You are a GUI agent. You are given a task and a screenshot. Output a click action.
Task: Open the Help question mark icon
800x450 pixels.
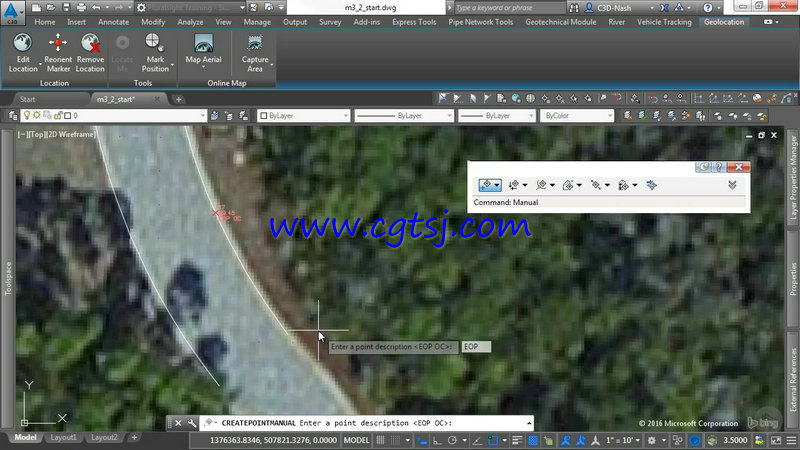(x=708, y=8)
